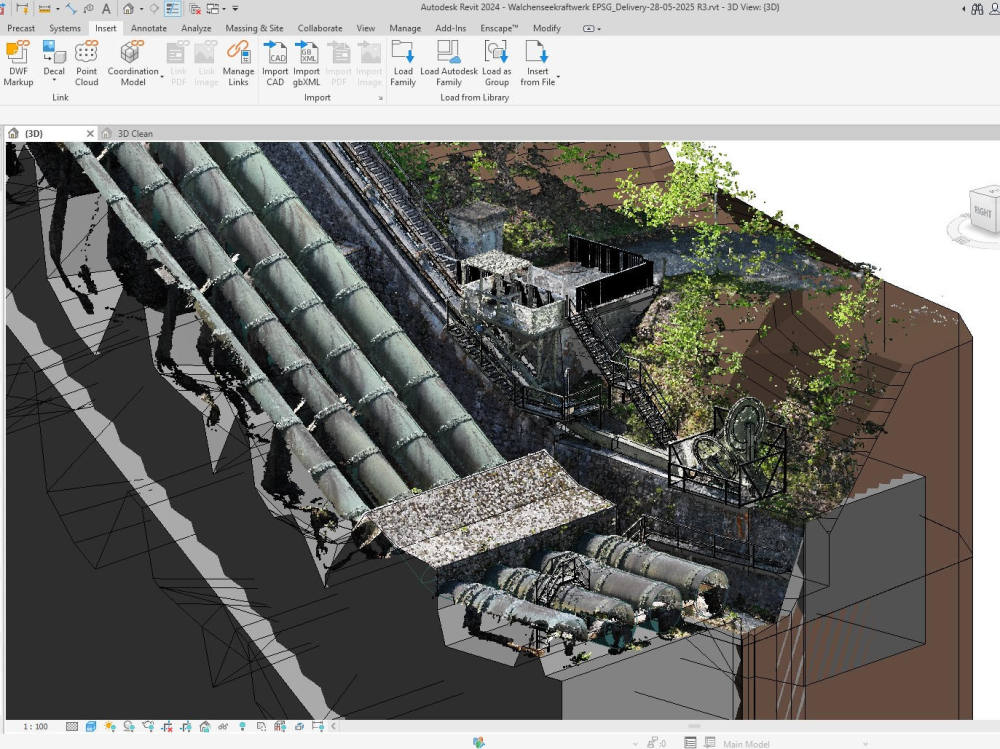Click Visual Style cube icon
The width and height of the screenshot is (1000, 749).
pos(91,727)
